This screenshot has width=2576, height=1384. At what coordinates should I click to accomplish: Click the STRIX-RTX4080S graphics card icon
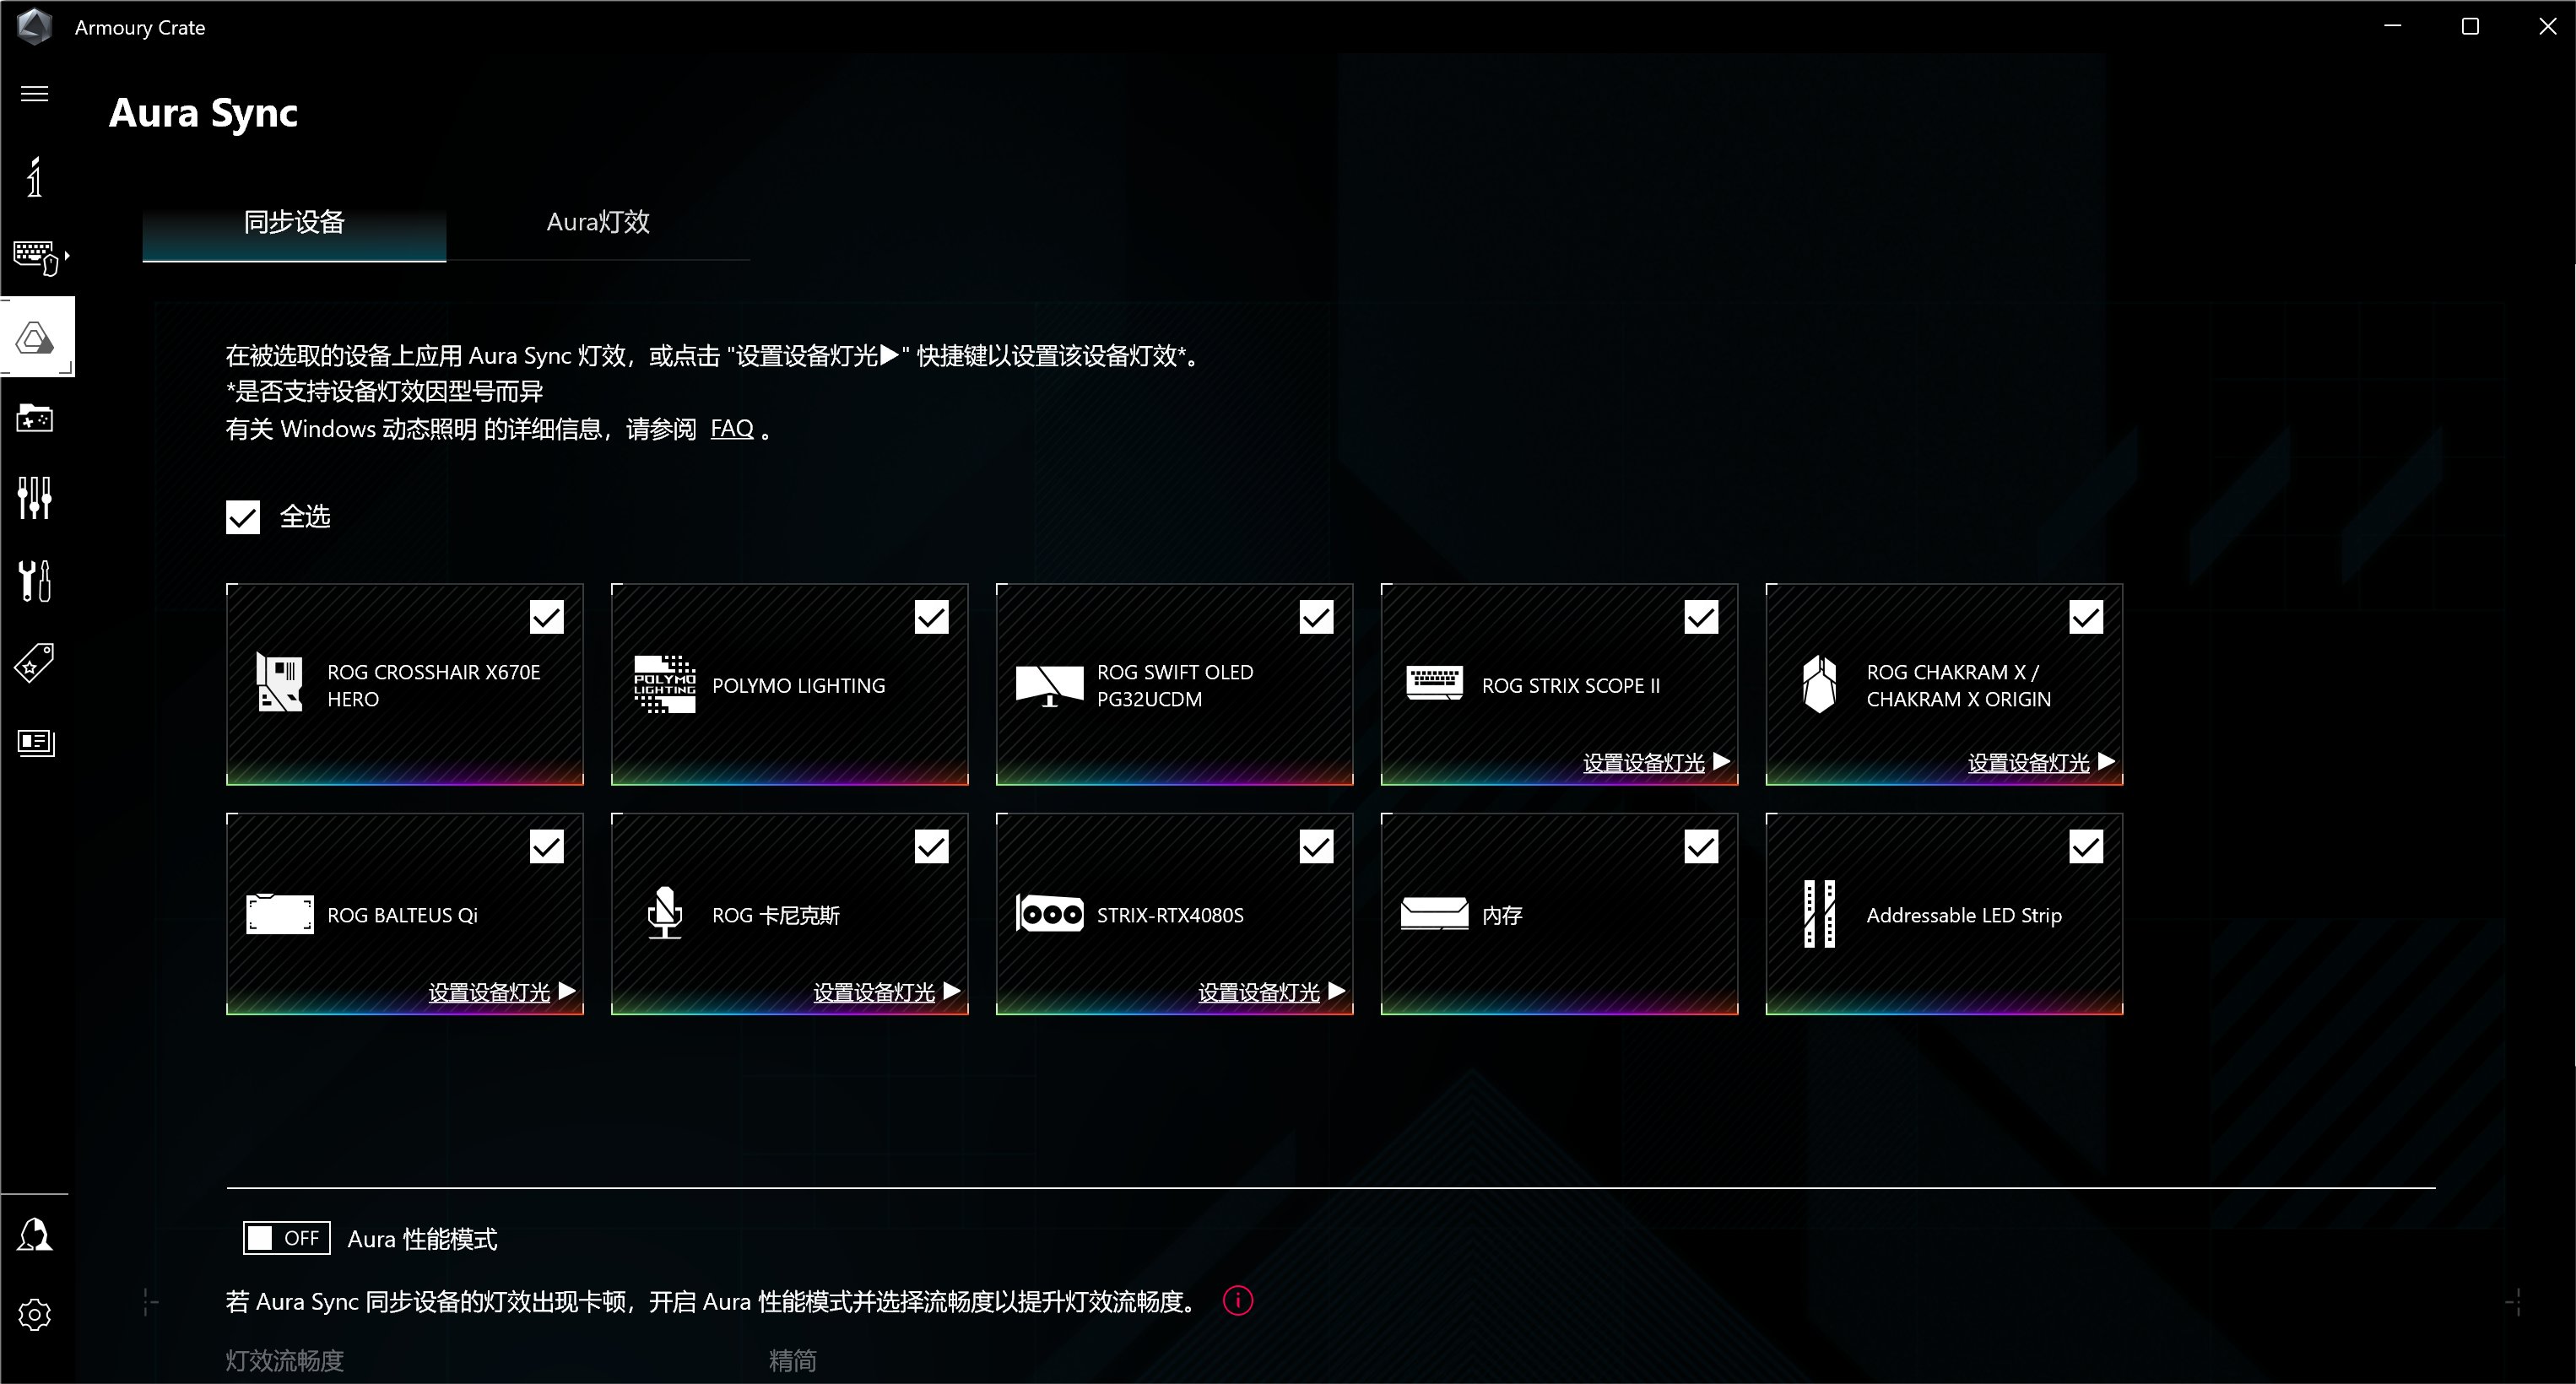[1049, 913]
